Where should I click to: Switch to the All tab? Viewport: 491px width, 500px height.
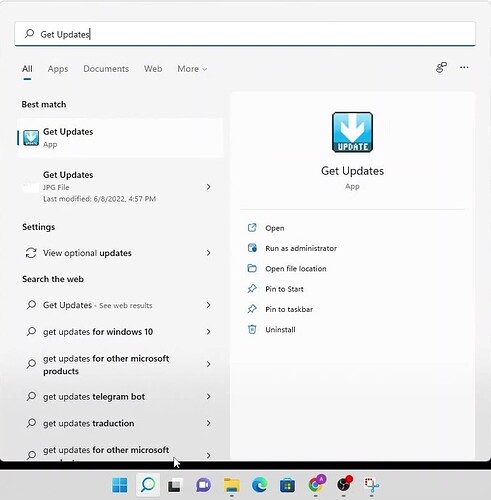[x=27, y=69]
